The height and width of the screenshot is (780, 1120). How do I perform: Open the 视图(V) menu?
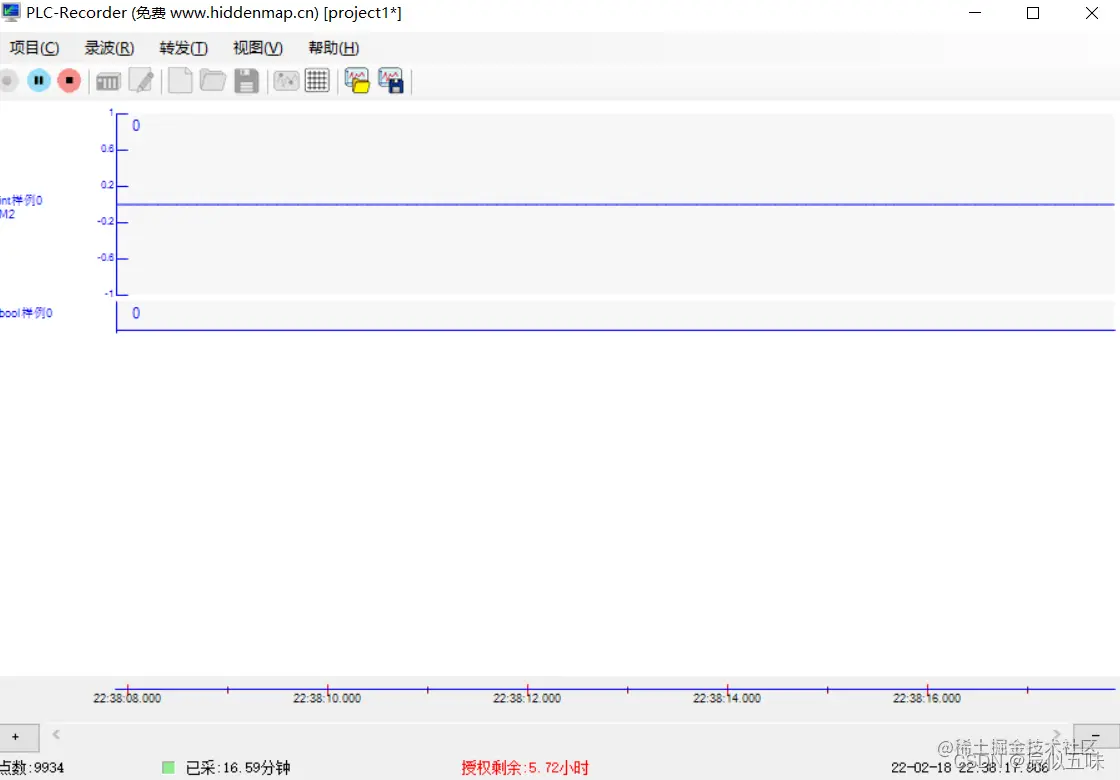[x=258, y=48]
